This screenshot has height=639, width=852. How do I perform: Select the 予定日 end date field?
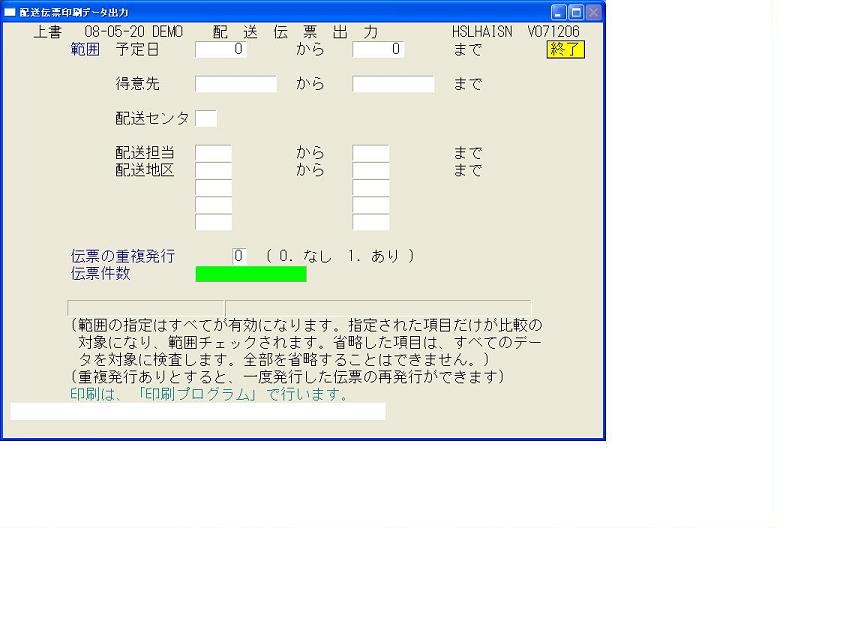coord(378,49)
